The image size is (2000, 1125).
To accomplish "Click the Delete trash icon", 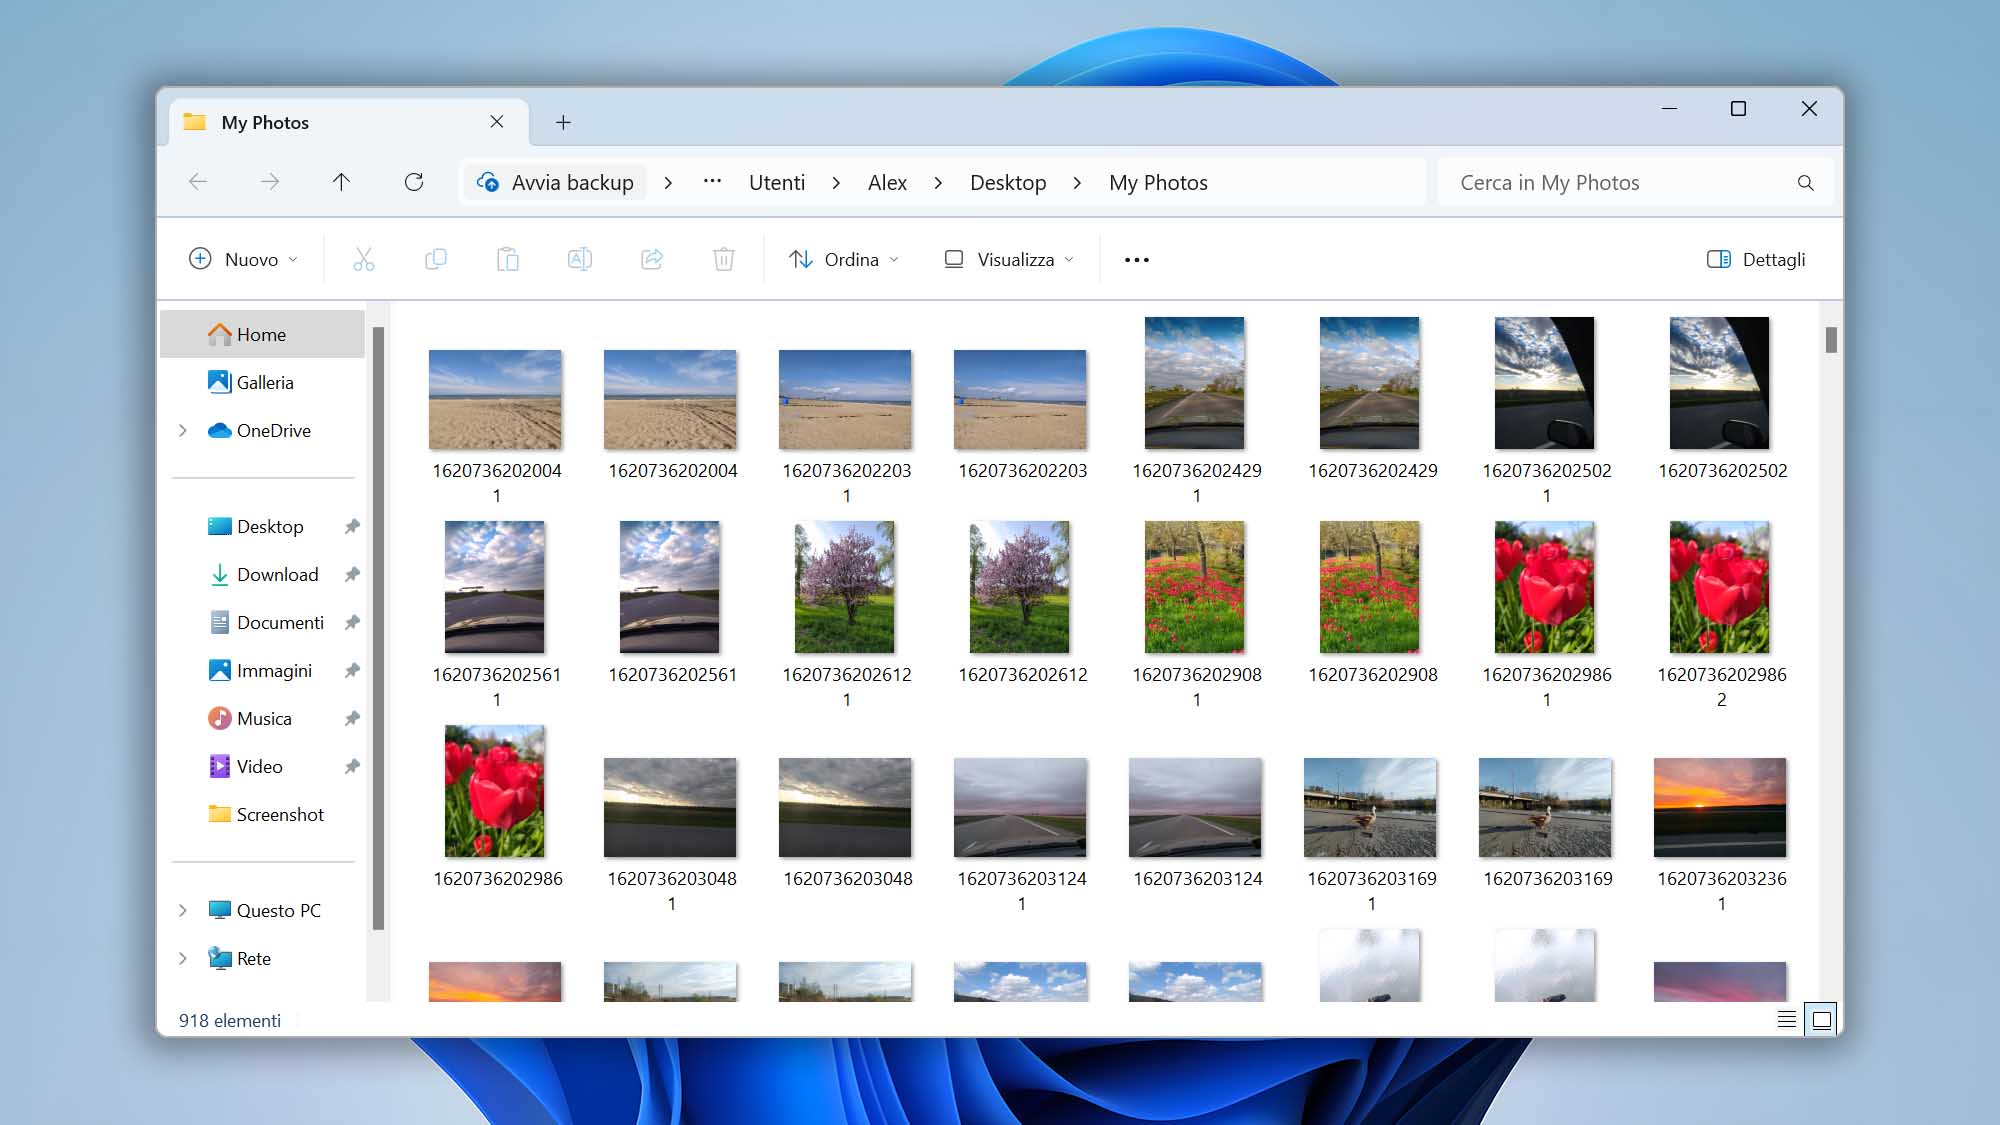I will [x=724, y=260].
